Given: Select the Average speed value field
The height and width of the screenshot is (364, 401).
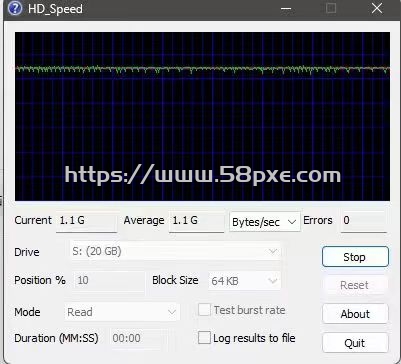Looking at the screenshot, I should point(196,221).
